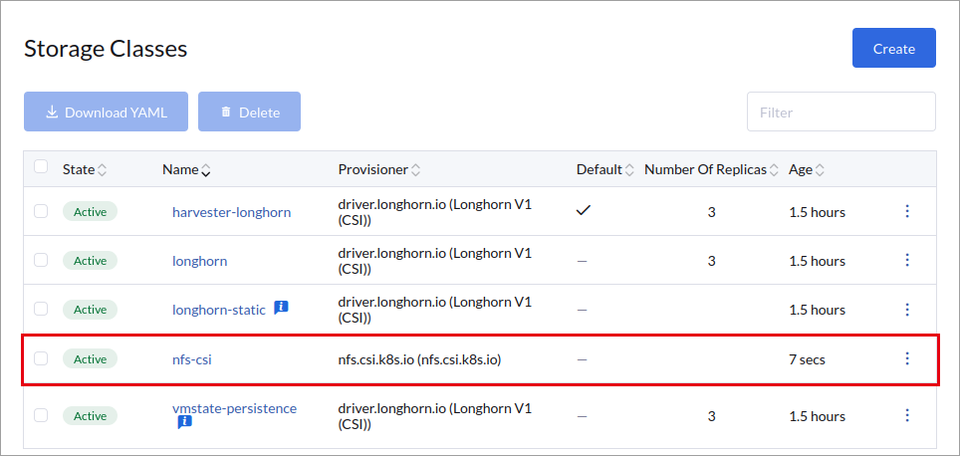Image resolution: width=960 pixels, height=456 pixels.
Task: Click Active badge in longhorn row
Action: pos(90,261)
